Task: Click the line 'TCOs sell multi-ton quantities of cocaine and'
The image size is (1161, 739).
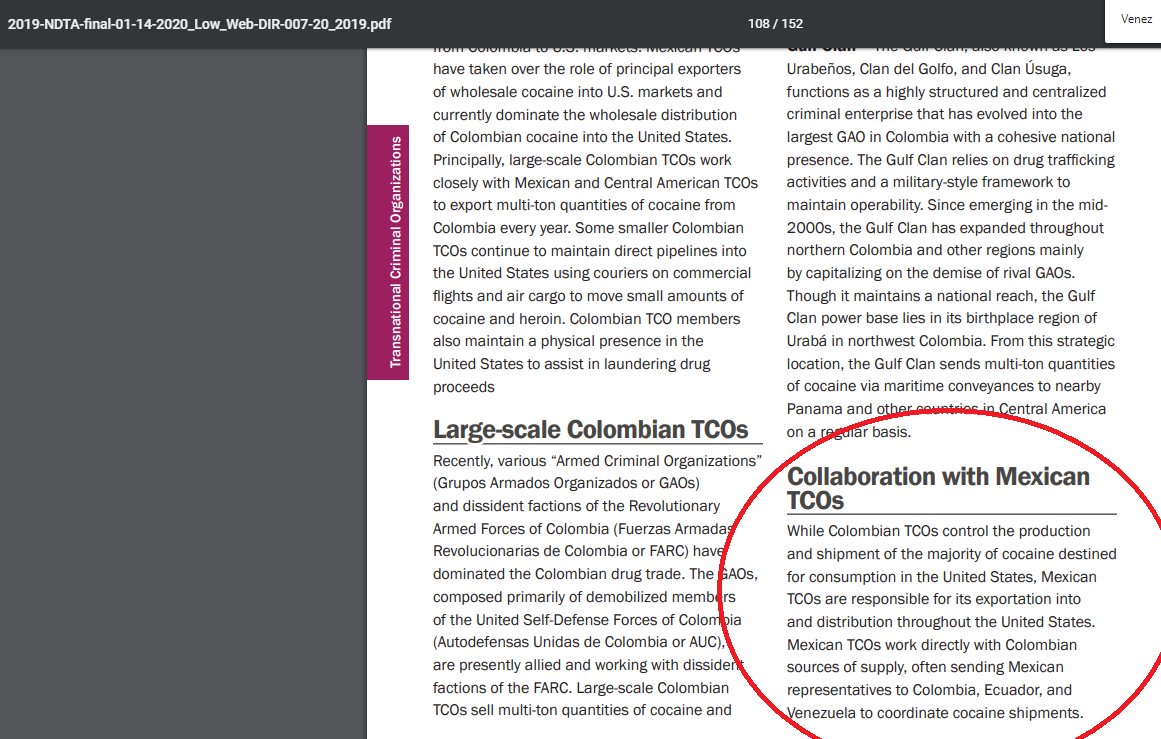Action: 582,710
